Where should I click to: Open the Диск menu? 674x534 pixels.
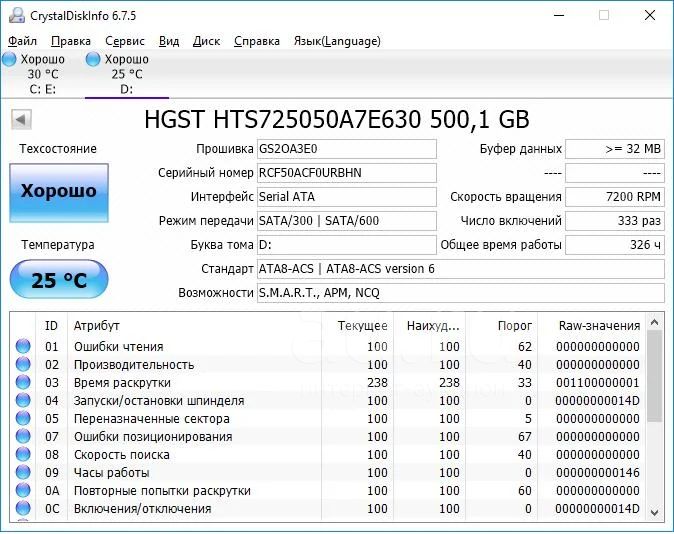(206, 41)
